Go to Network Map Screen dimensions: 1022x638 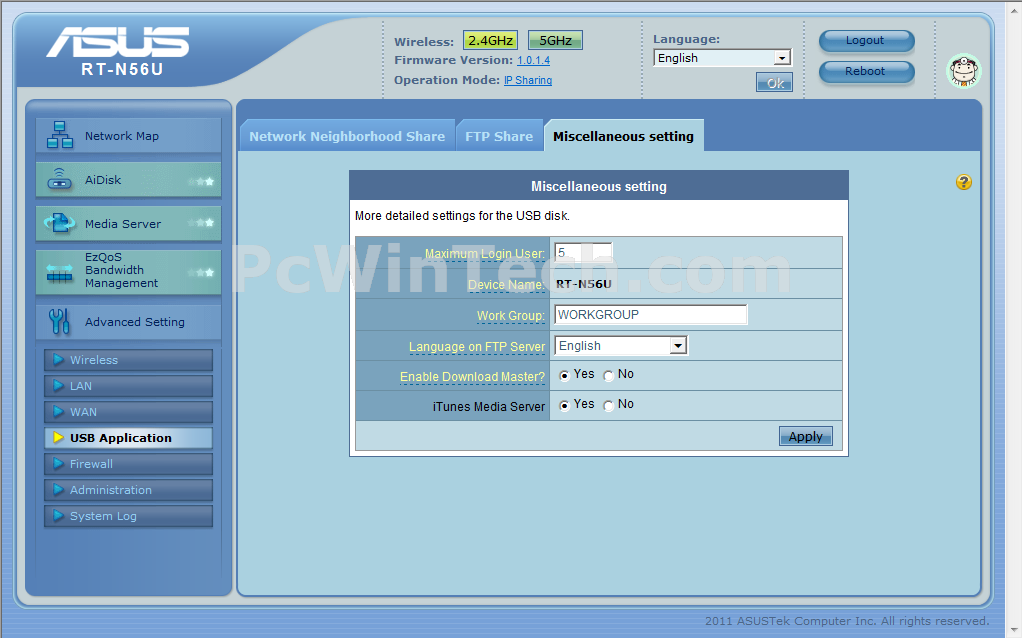pos(128,136)
